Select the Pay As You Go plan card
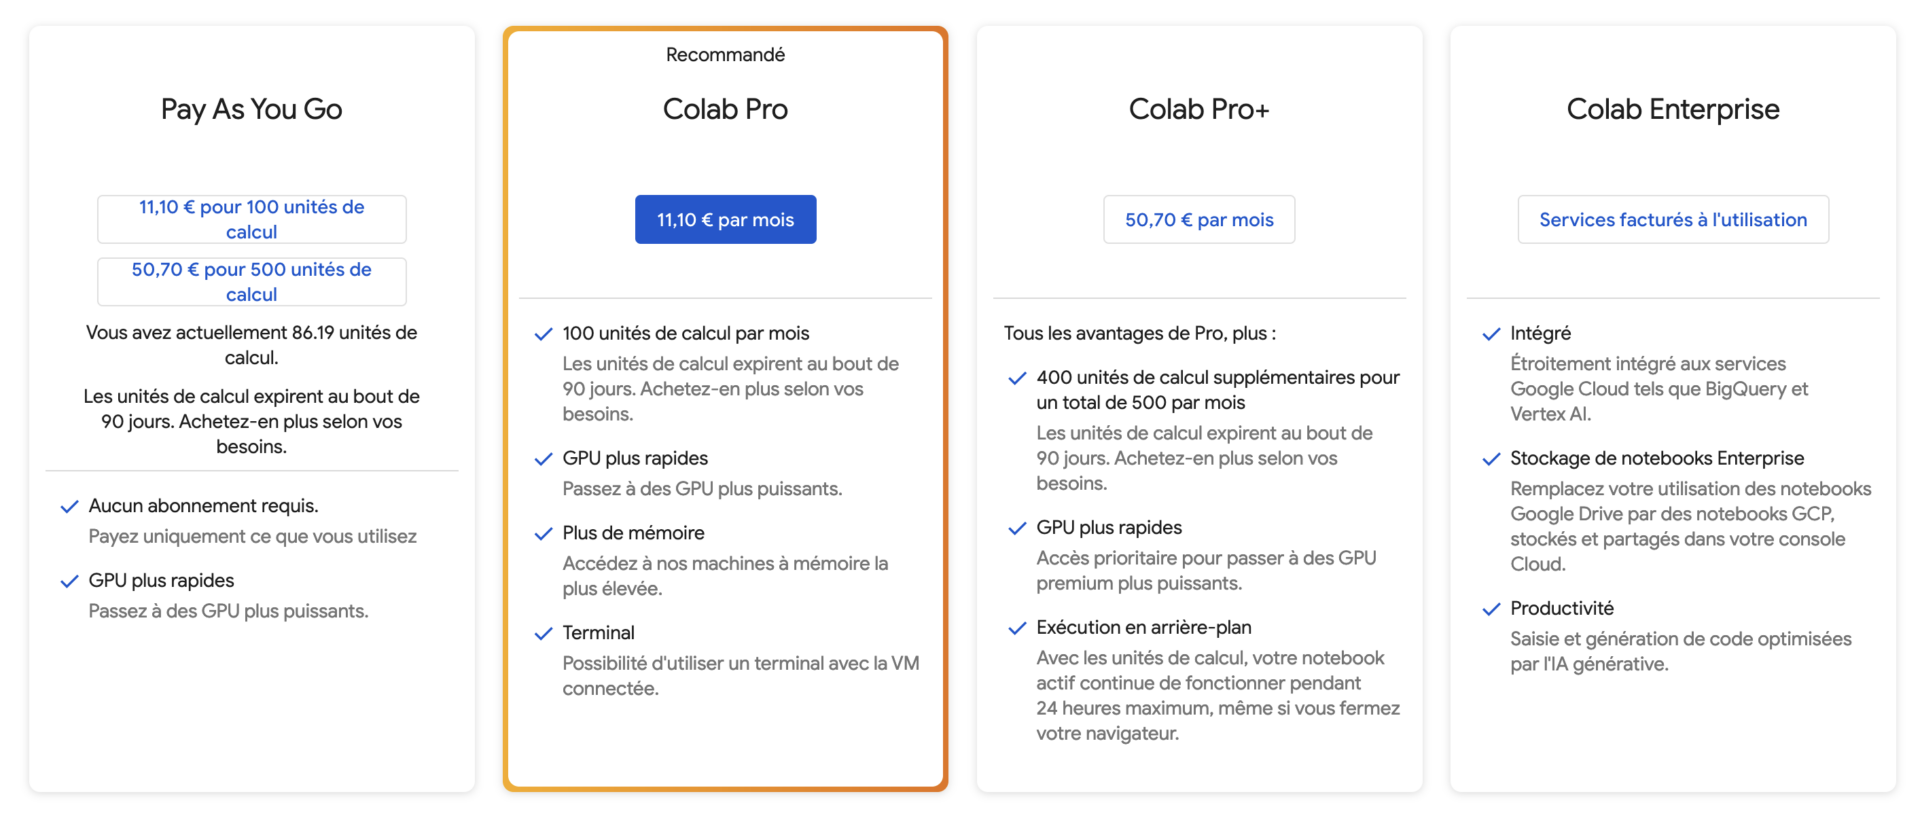Viewport: 1920px width, 826px height. coord(251,109)
